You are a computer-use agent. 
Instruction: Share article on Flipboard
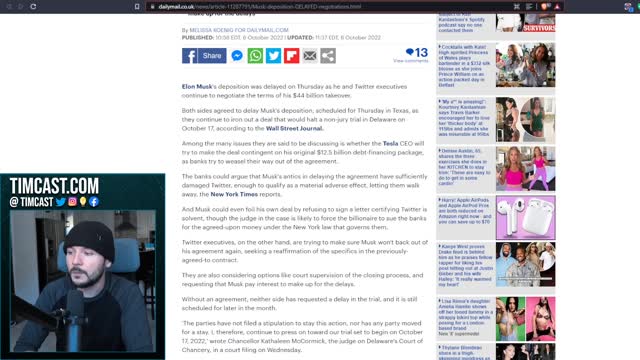pos(291,56)
